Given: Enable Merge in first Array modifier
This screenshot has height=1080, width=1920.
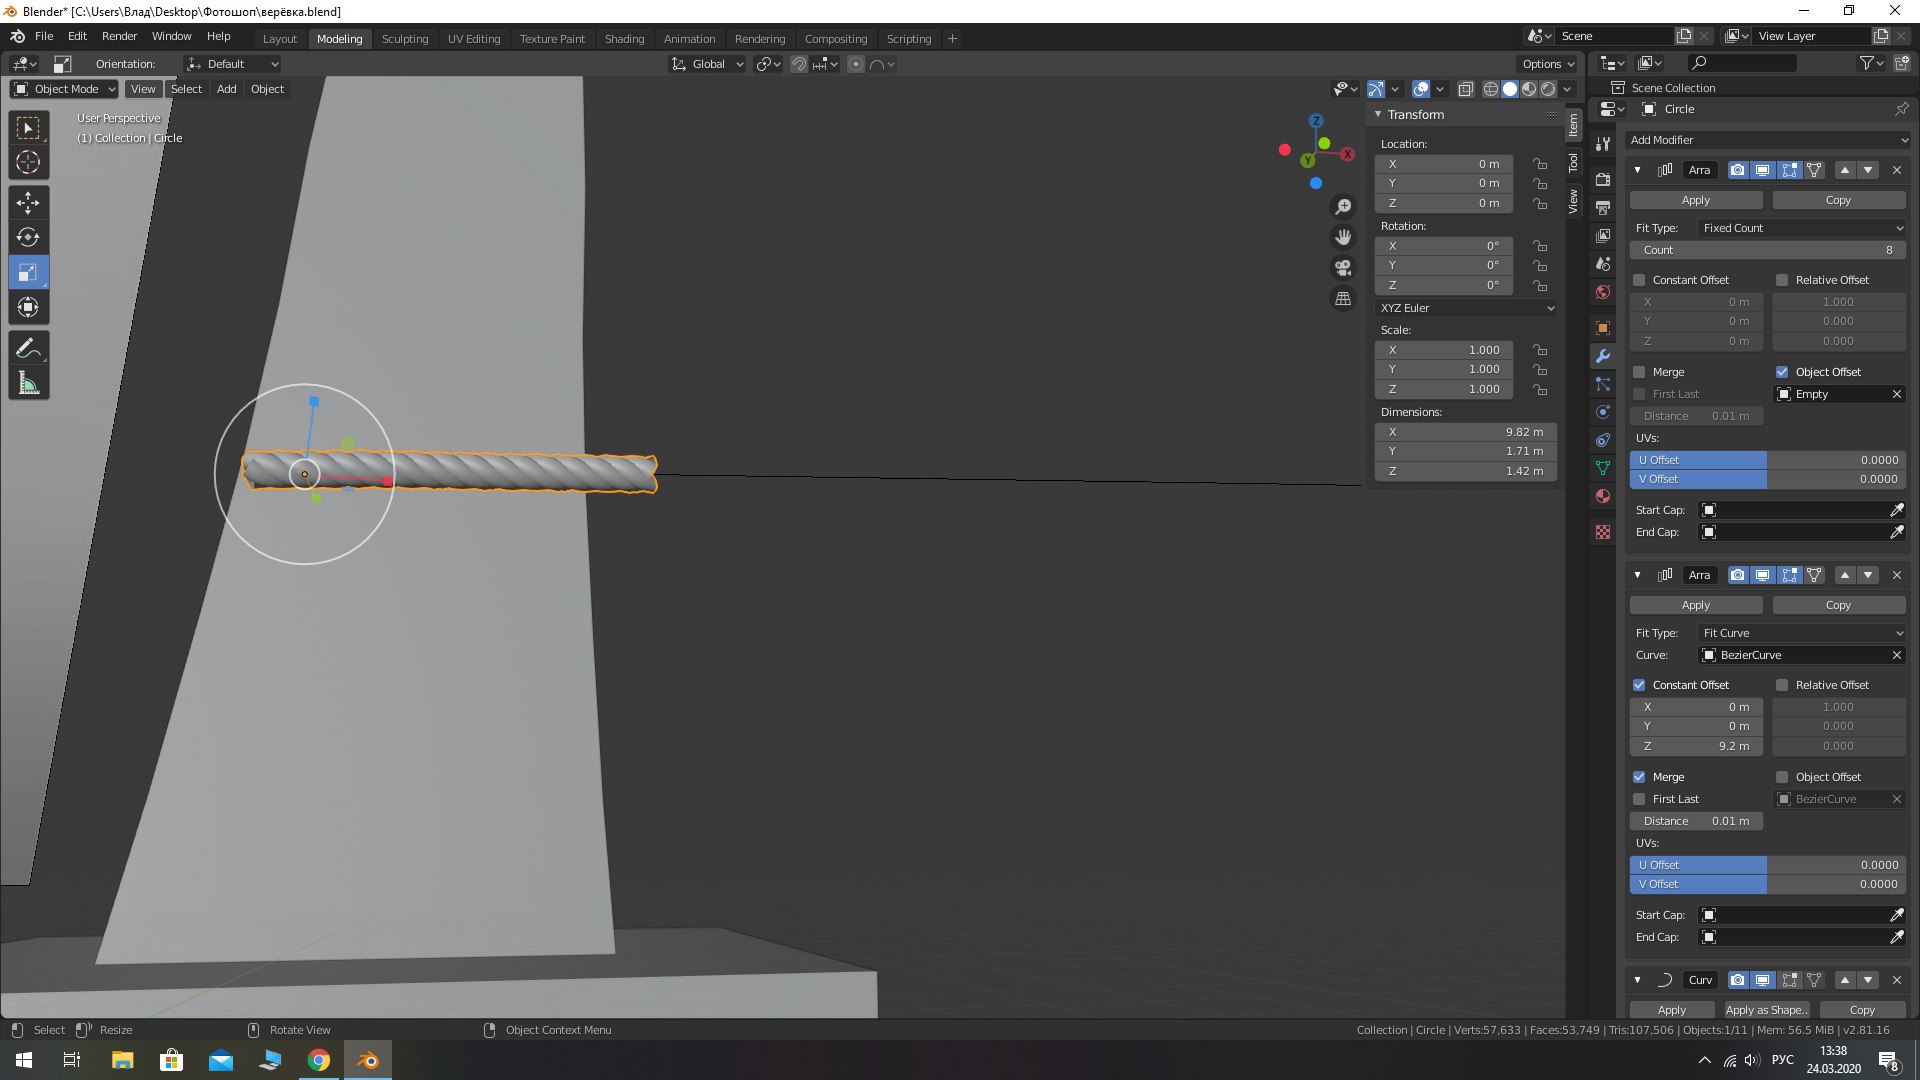Looking at the screenshot, I should [x=1639, y=372].
